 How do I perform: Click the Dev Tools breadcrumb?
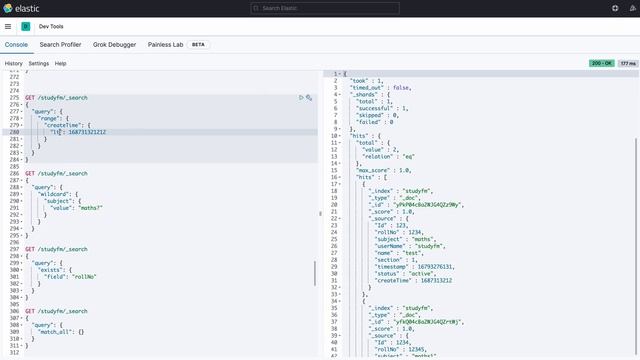click(x=51, y=27)
